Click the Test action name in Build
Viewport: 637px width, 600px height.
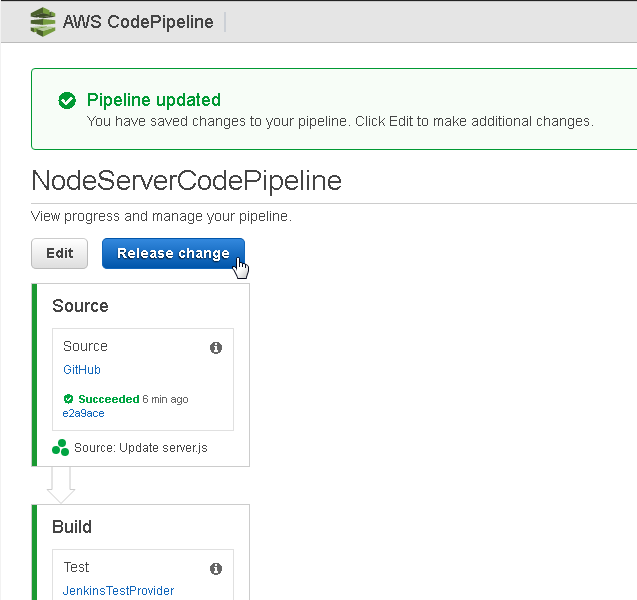[76, 567]
